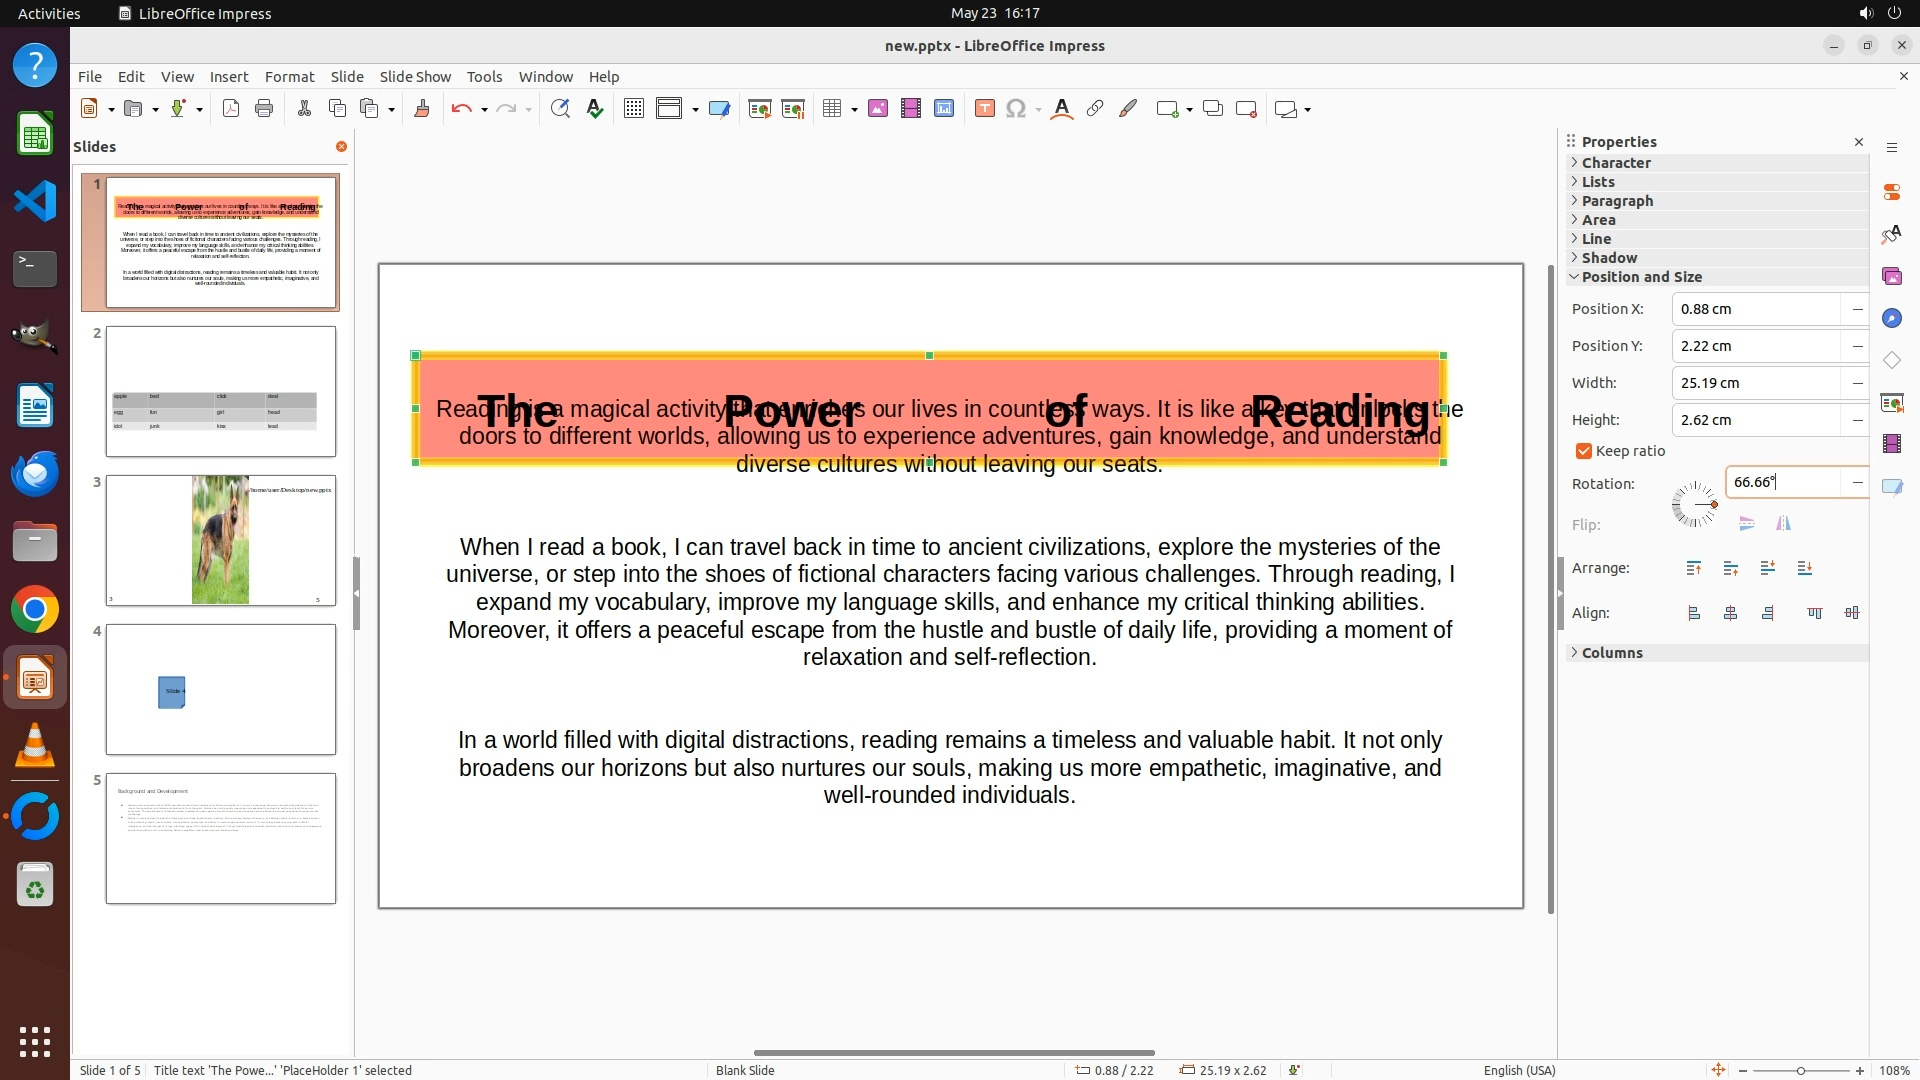Close the Slides panel
The width and height of the screenshot is (1920, 1080).
point(341,147)
